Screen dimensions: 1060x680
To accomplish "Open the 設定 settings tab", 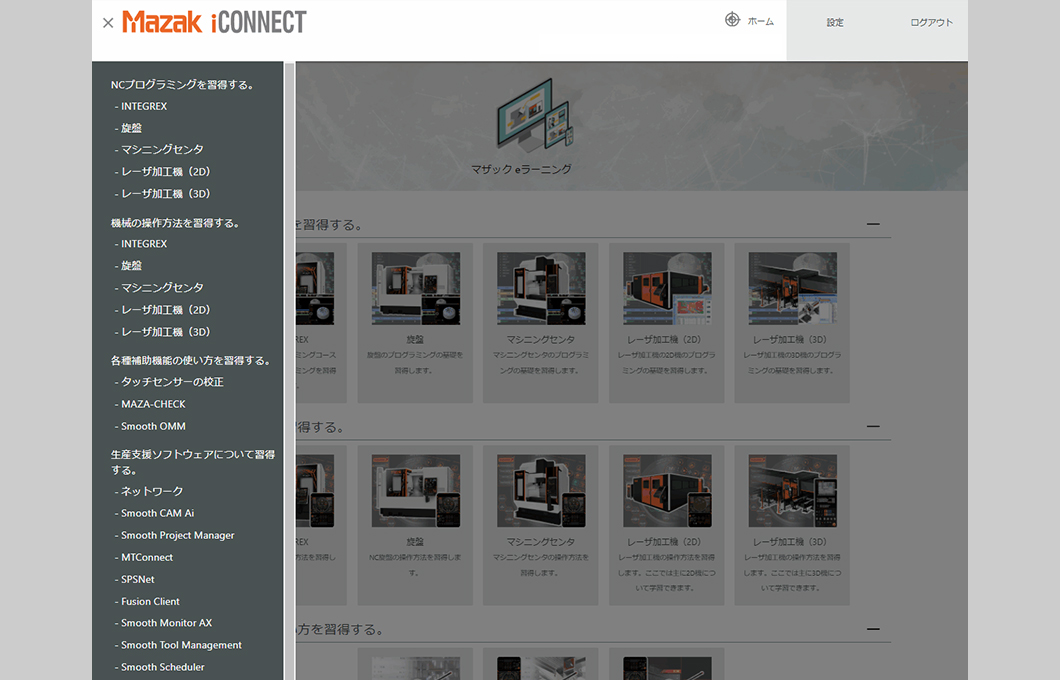I will coord(835,23).
